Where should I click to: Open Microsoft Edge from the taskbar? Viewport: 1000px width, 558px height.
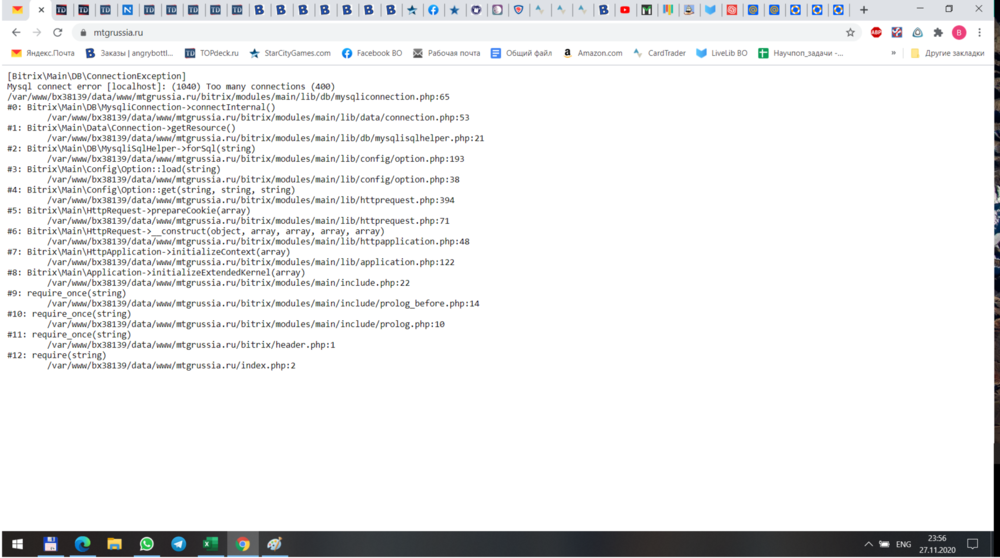pos(82,544)
